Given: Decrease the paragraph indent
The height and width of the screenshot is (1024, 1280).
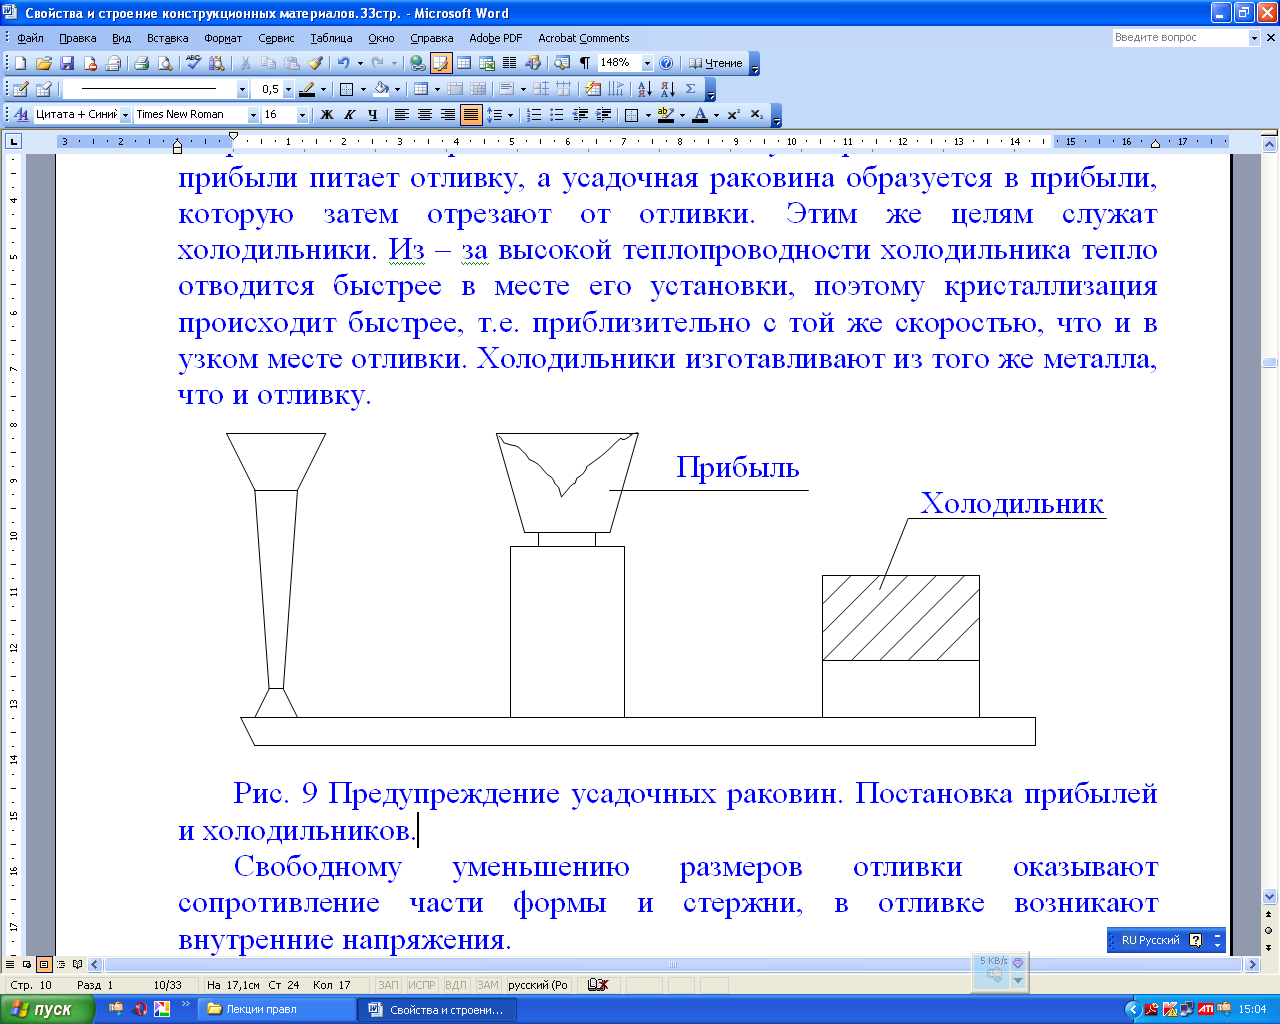Looking at the screenshot, I should (x=580, y=115).
